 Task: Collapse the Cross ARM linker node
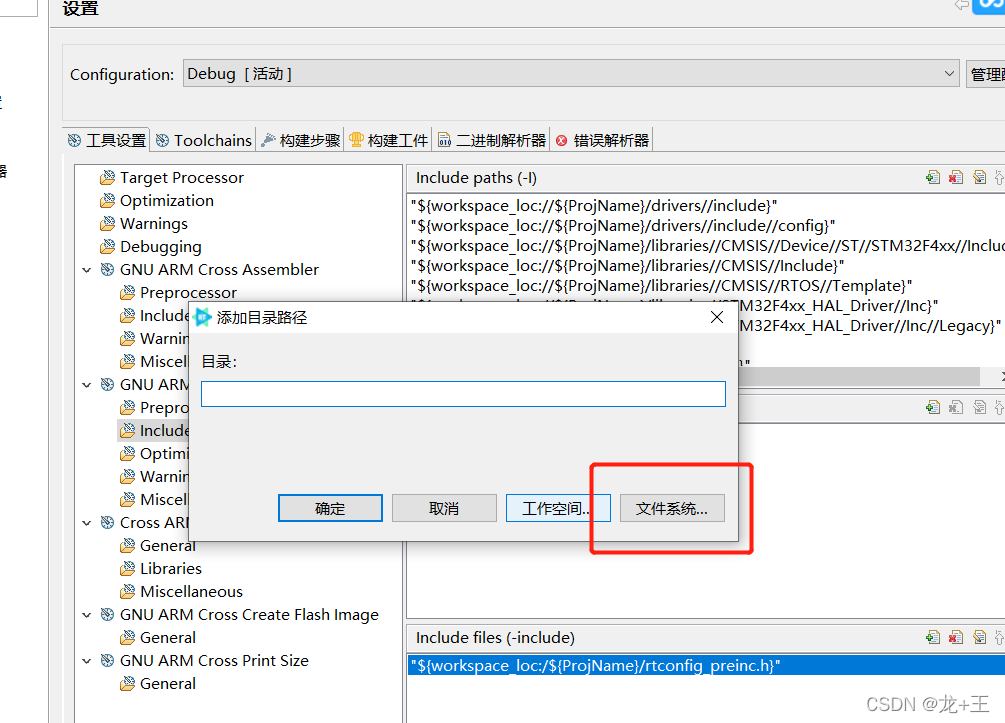tap(87, 523)
